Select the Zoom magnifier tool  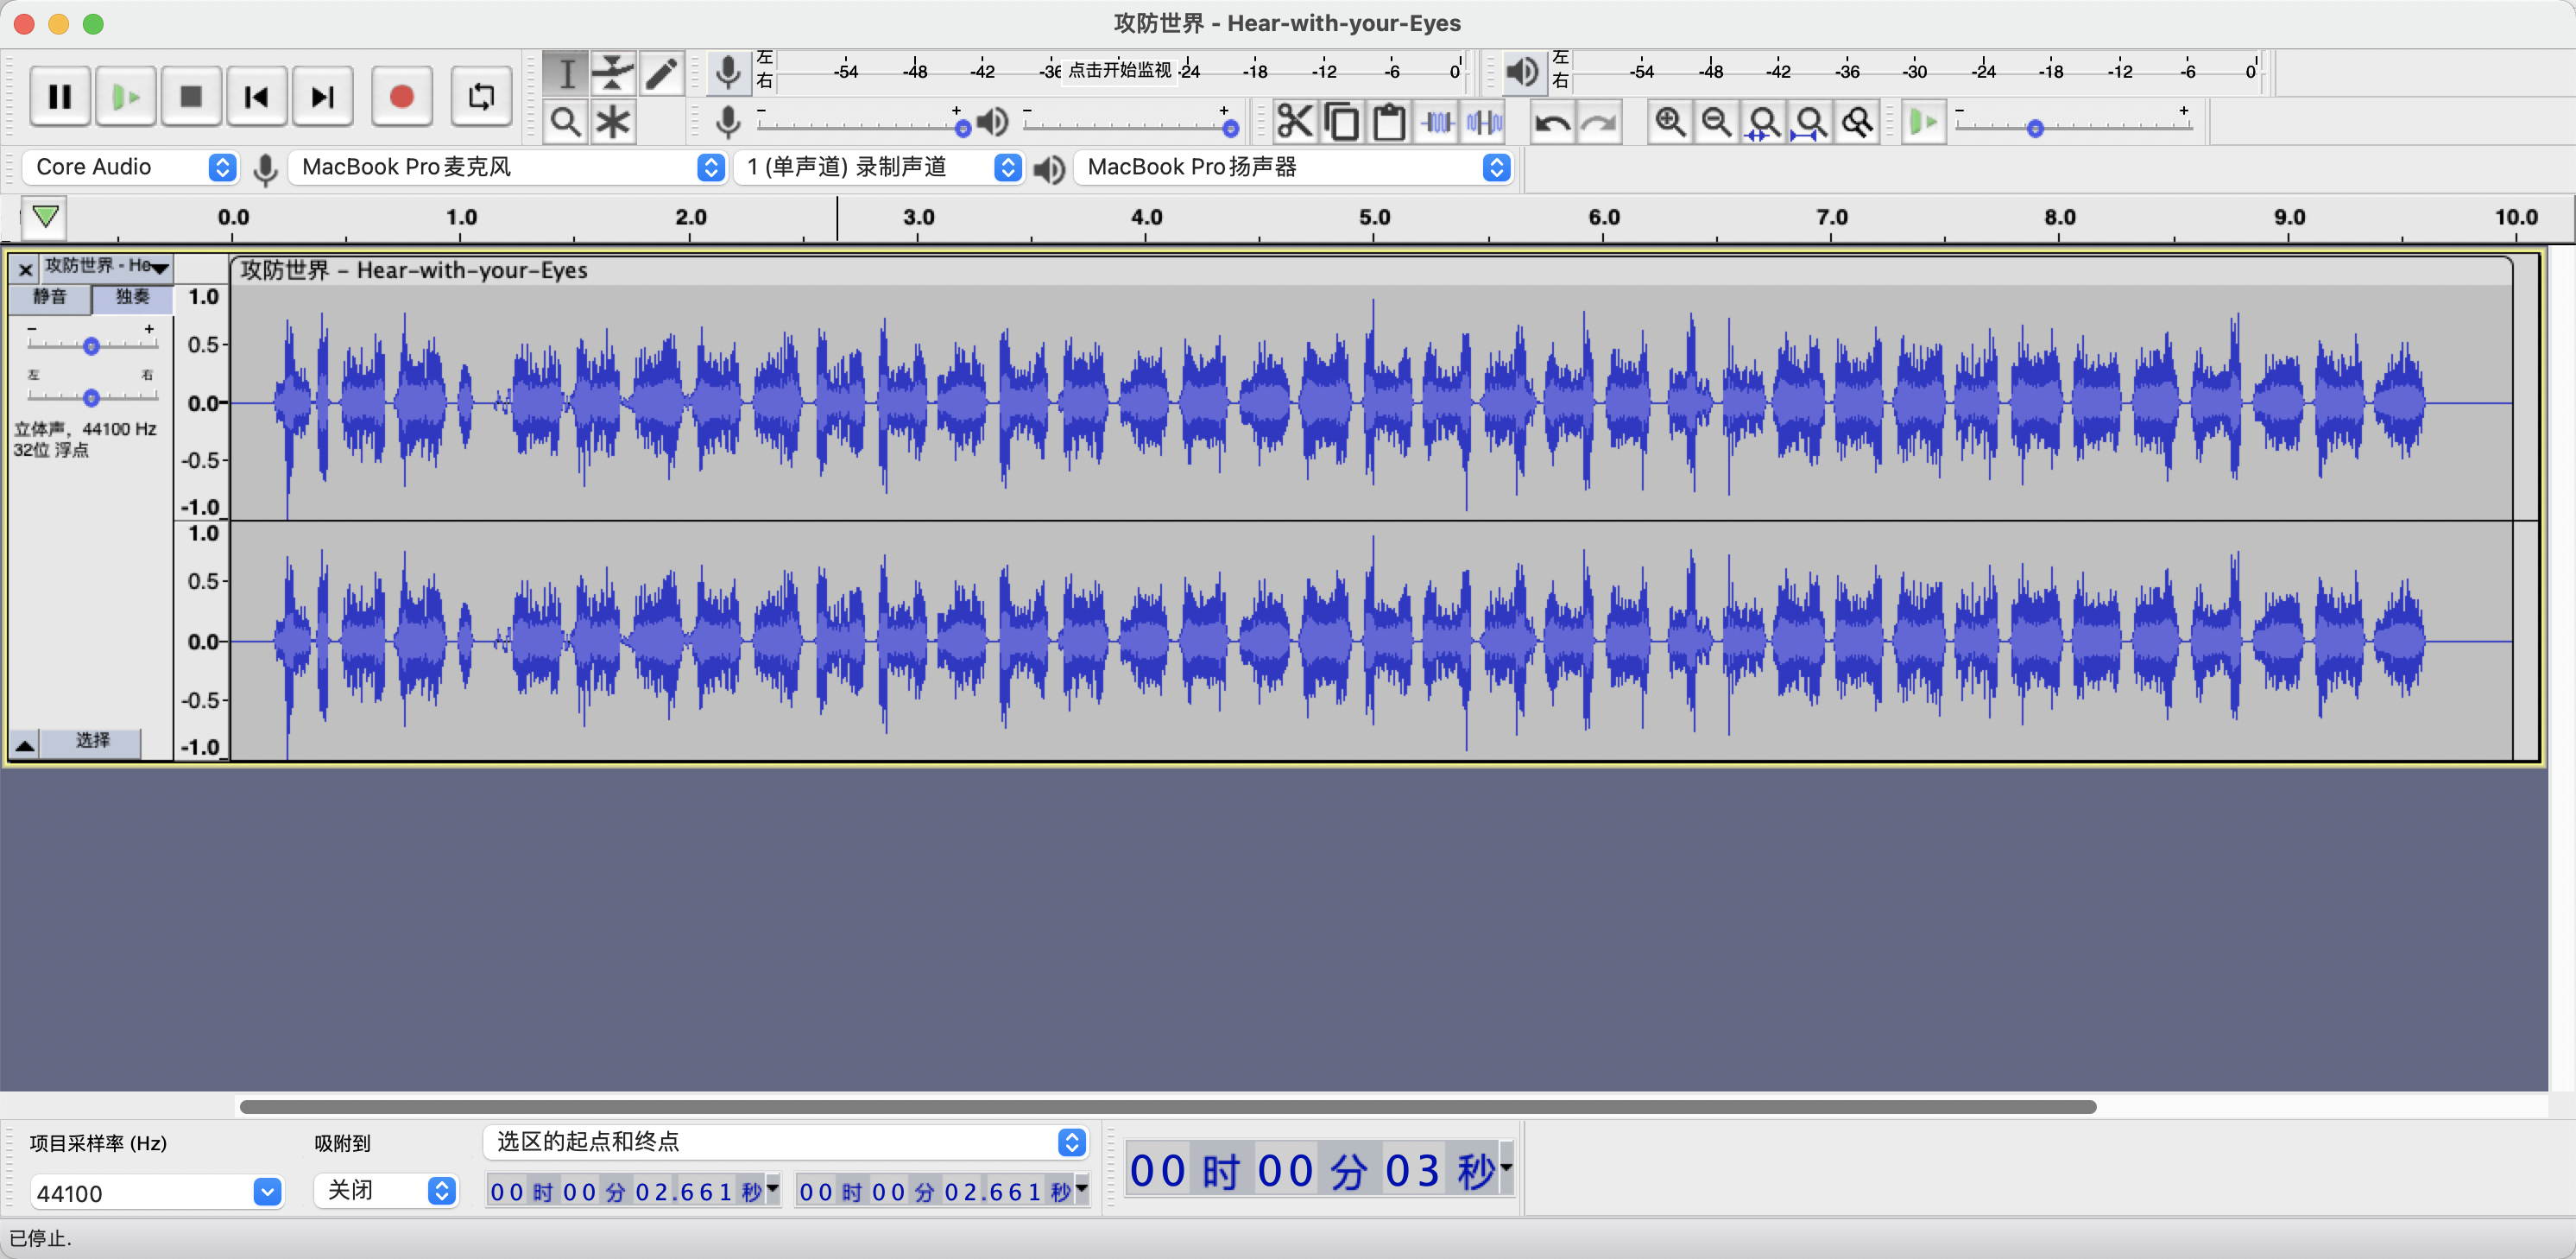coord(566,122)
